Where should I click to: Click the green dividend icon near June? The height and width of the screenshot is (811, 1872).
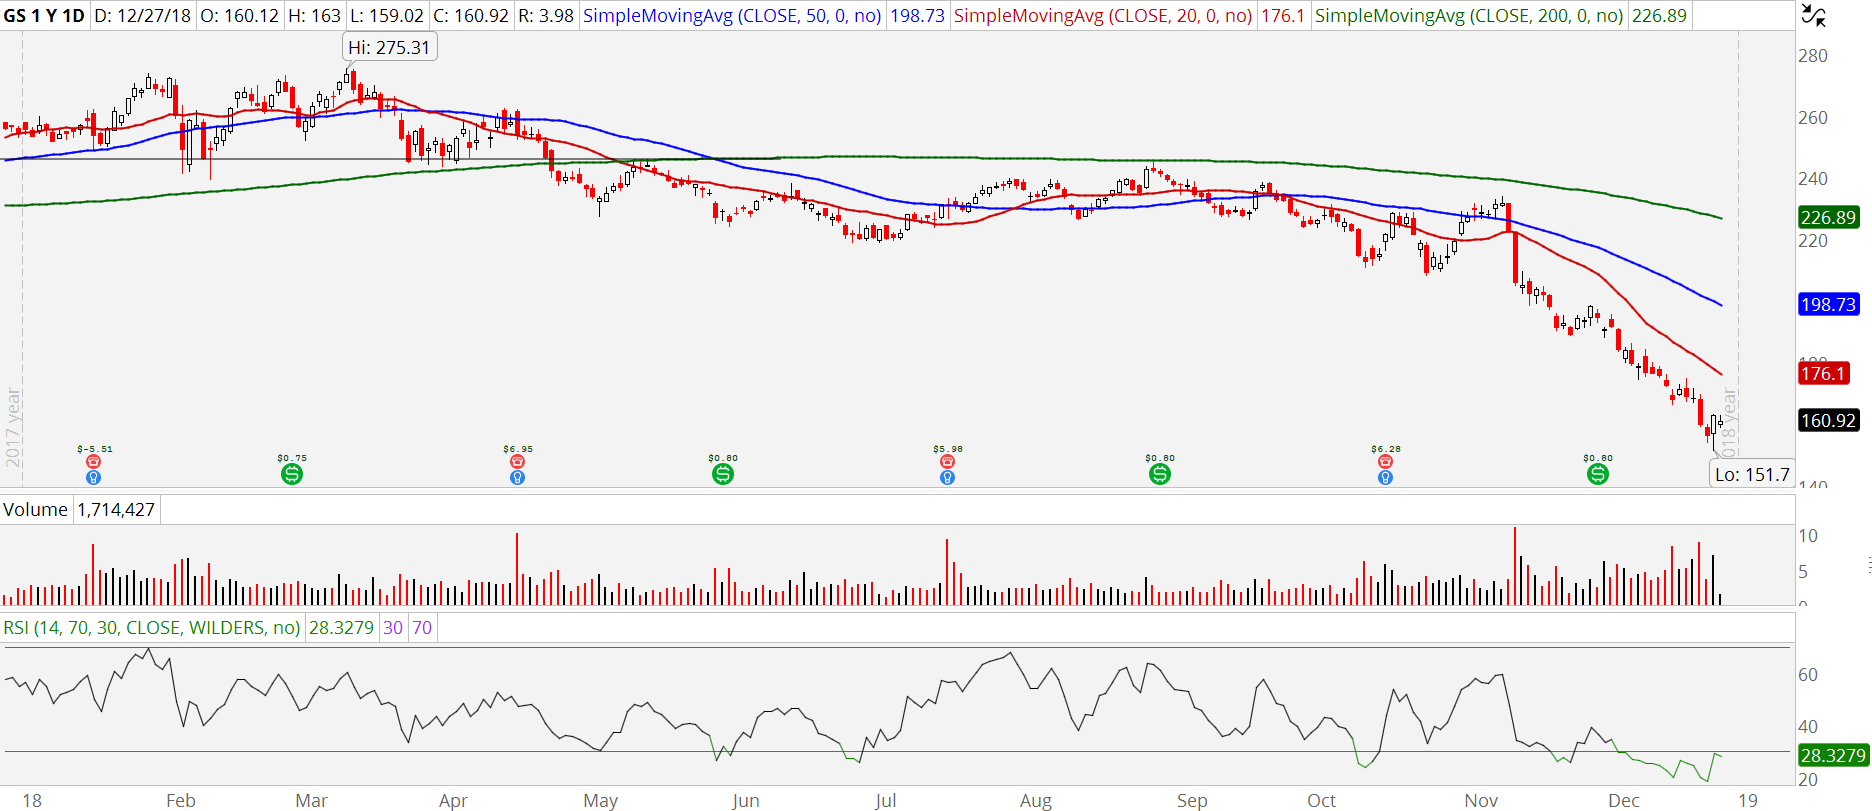point(723,474)
